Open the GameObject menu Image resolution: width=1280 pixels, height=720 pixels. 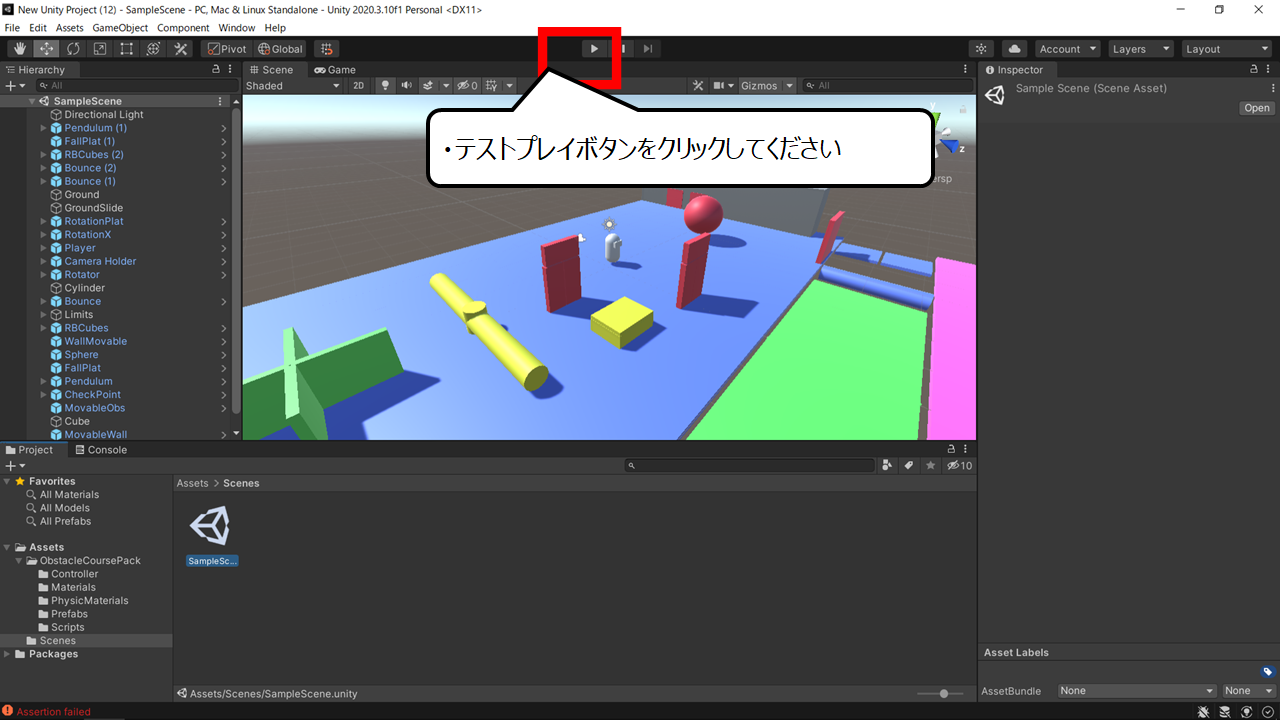coord(118,28)
